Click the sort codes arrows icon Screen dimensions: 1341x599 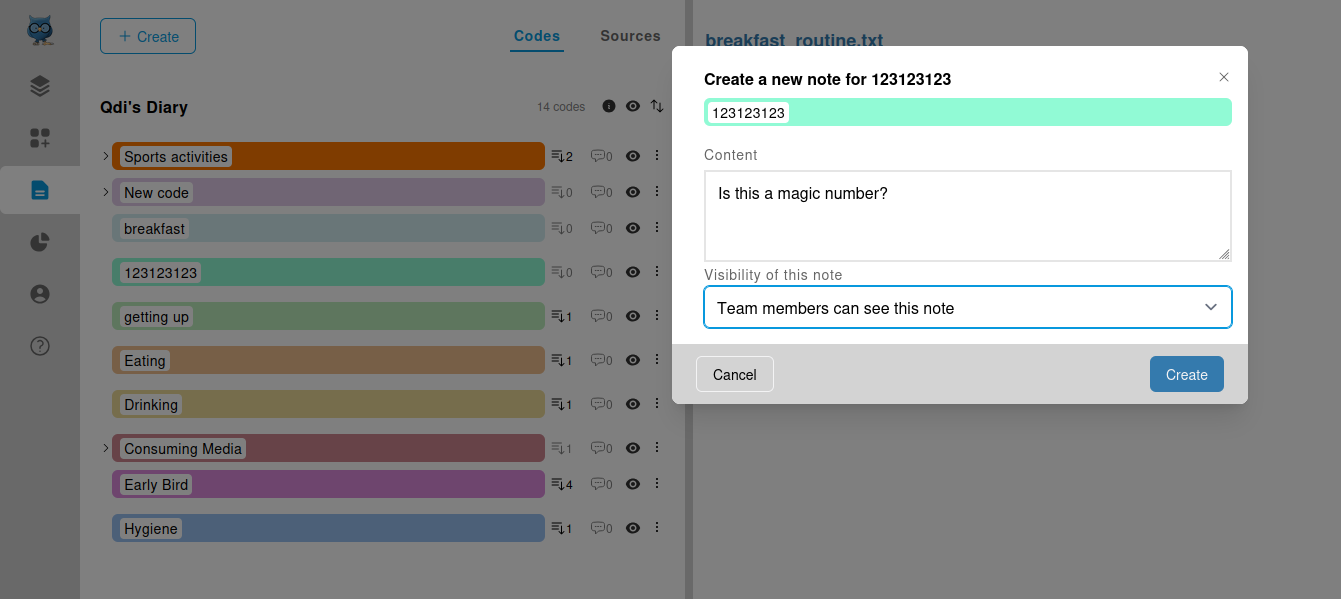click(x=657, y=106)
